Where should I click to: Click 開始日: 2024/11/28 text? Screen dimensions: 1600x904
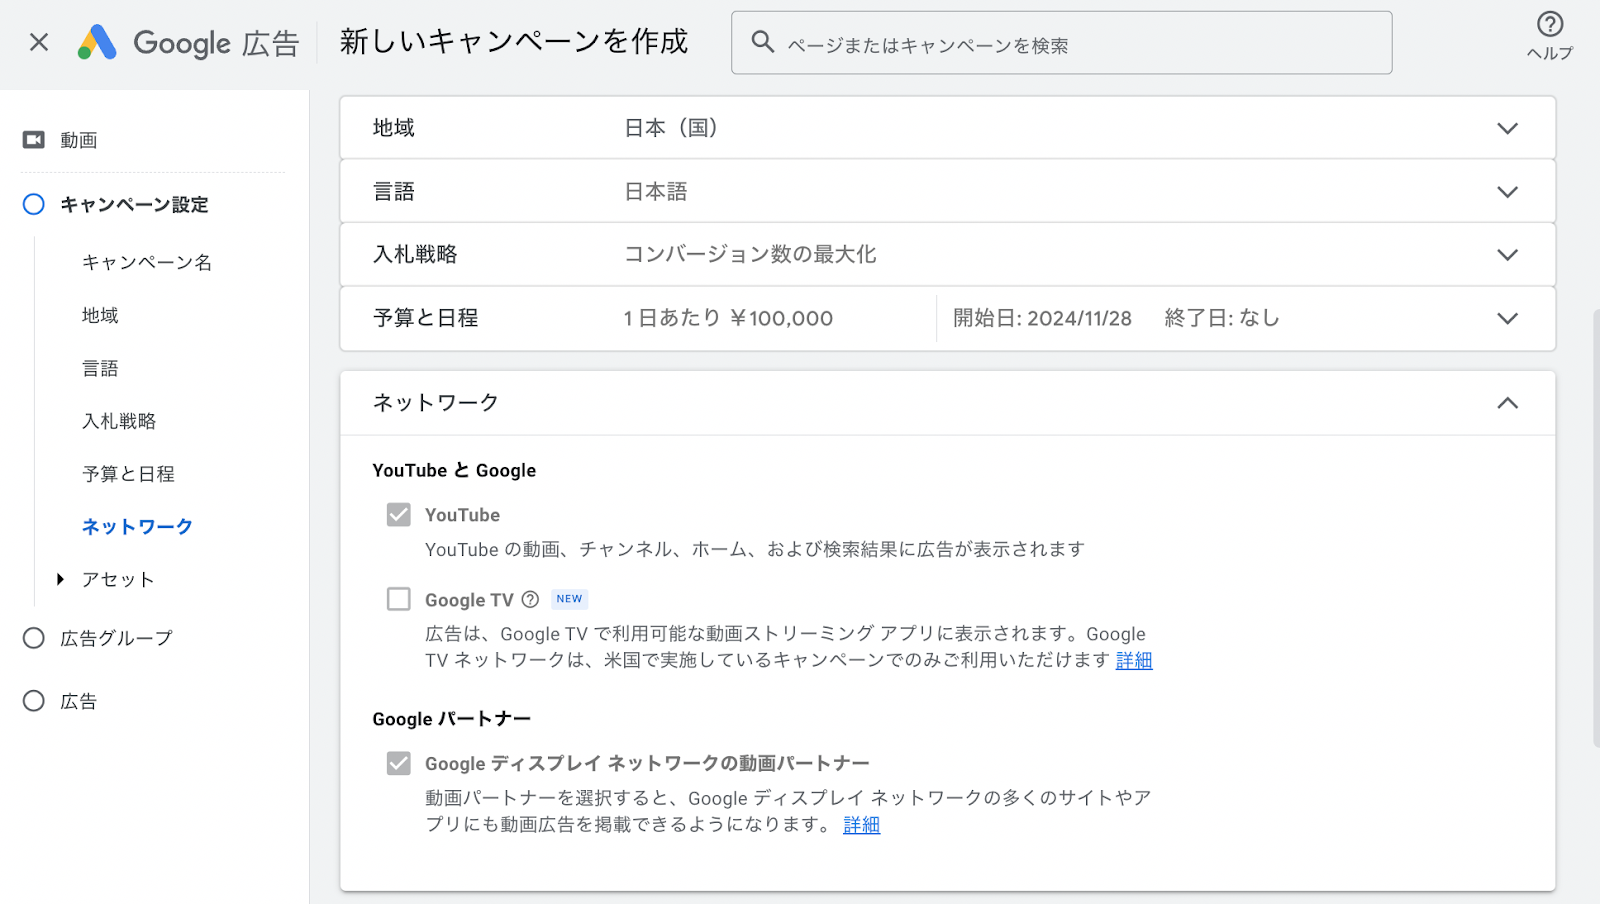1042,318
